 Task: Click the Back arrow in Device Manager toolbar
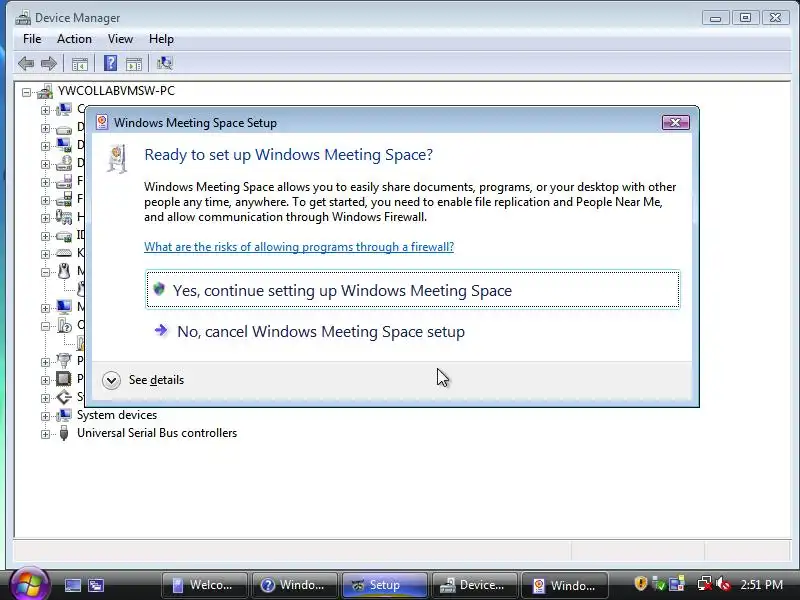coord(26,63)
